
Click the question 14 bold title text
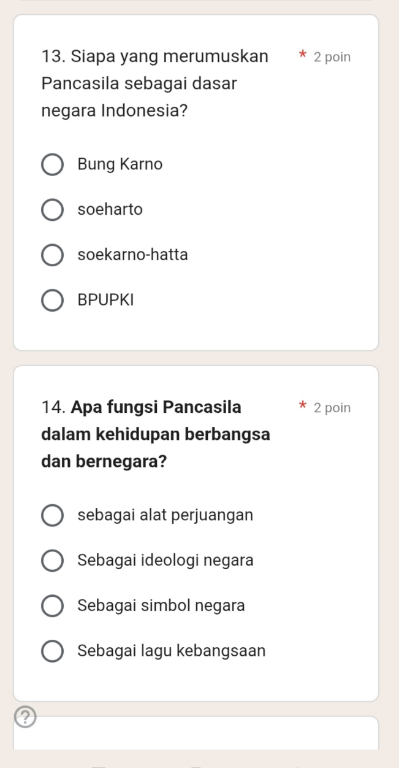click(x=156, y=434)
